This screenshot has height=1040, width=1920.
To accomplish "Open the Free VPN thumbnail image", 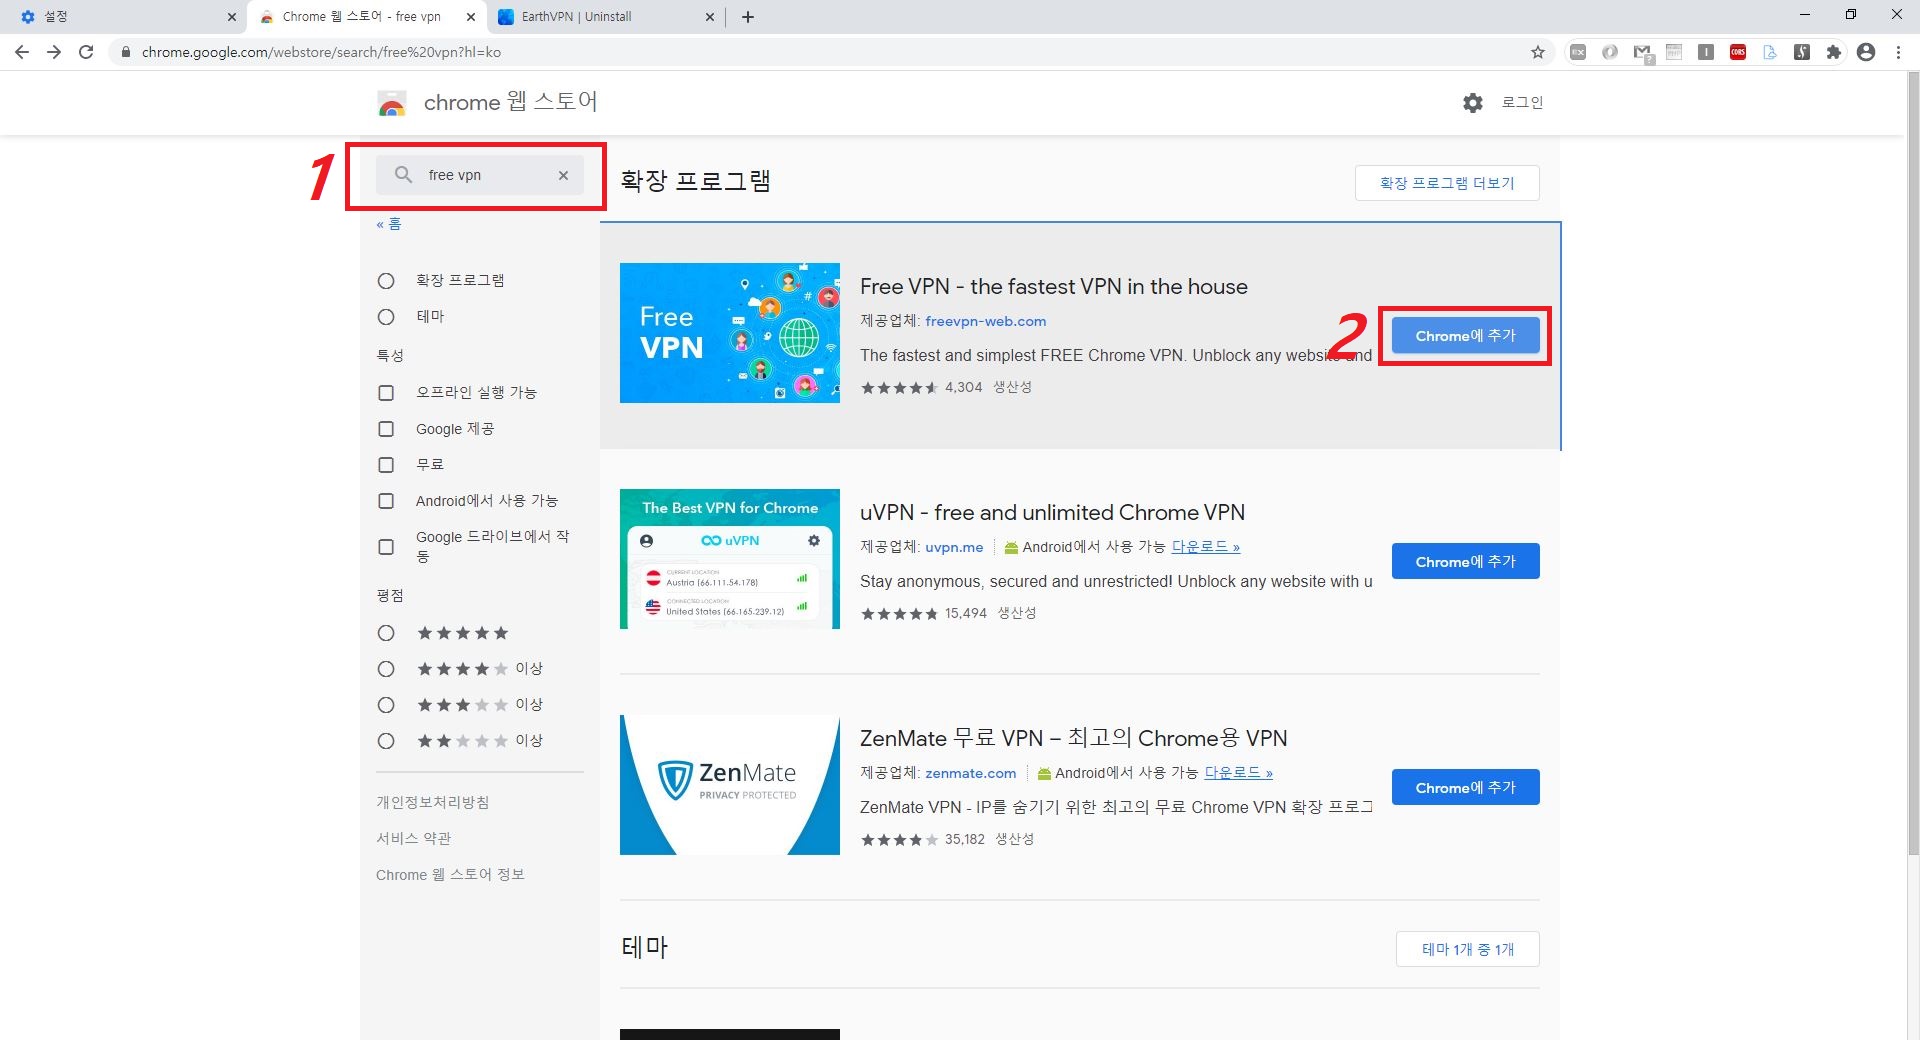I will pyautogui.click(x=730, y=333).
